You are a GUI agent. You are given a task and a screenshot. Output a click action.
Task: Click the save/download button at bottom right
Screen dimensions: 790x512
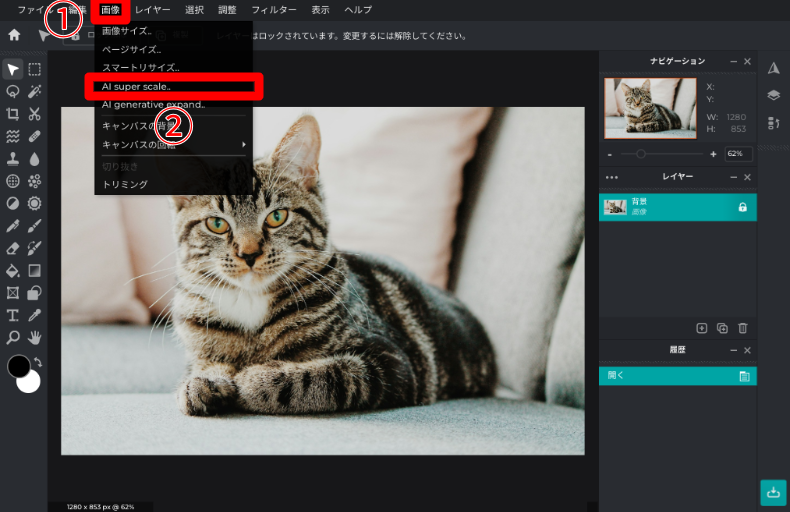[x=772, y=492]
